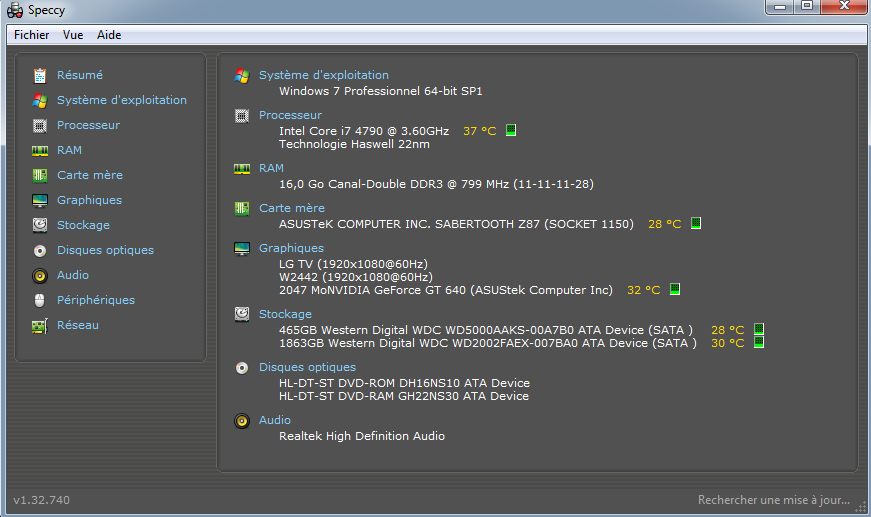
Task: Click the Disques optiques disc sidebar icon
Action: pyautogui.click(x=40, y=250)
